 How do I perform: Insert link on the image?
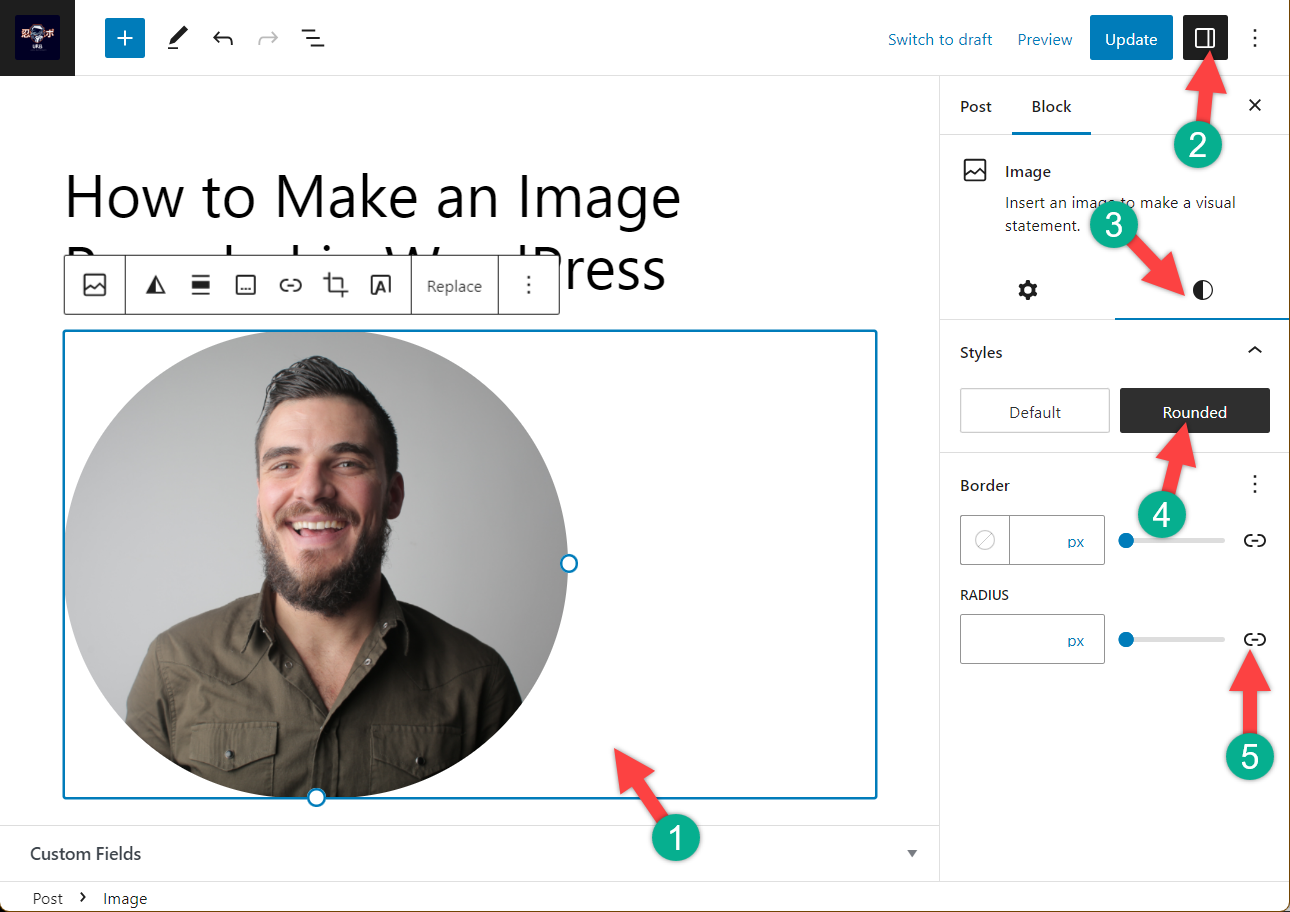coord(290,286)
